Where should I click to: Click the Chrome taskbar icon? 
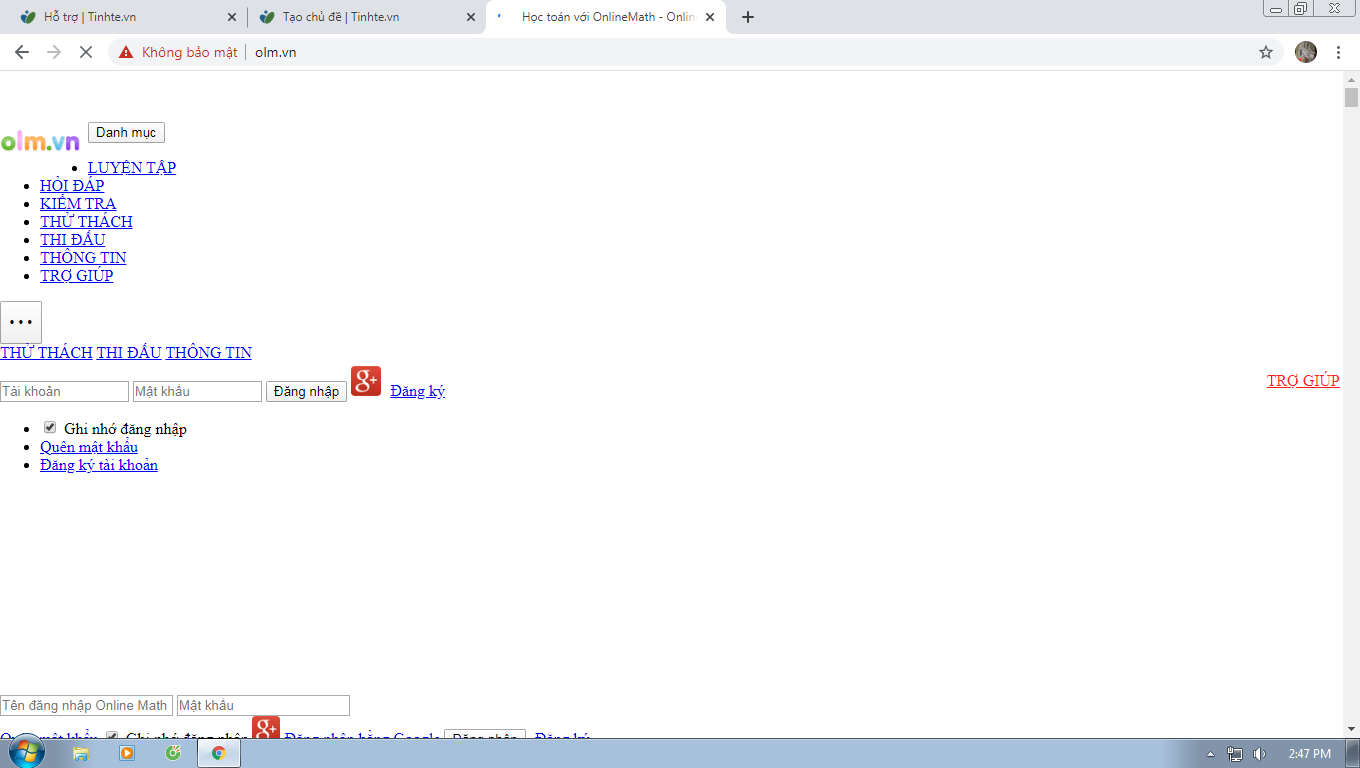coord(219,753)
